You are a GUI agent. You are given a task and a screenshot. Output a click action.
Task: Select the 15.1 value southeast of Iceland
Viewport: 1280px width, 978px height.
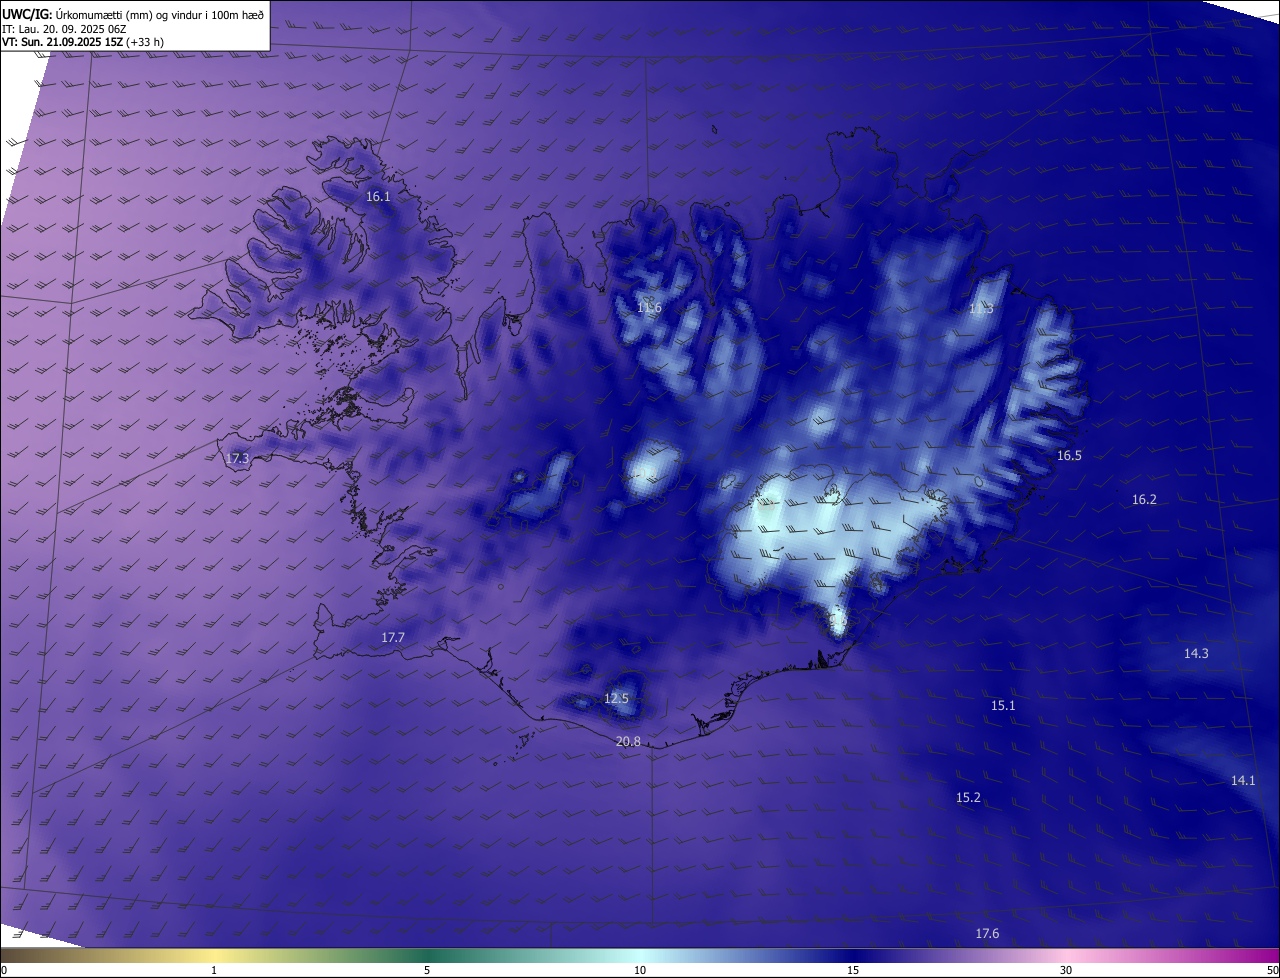1003,705
